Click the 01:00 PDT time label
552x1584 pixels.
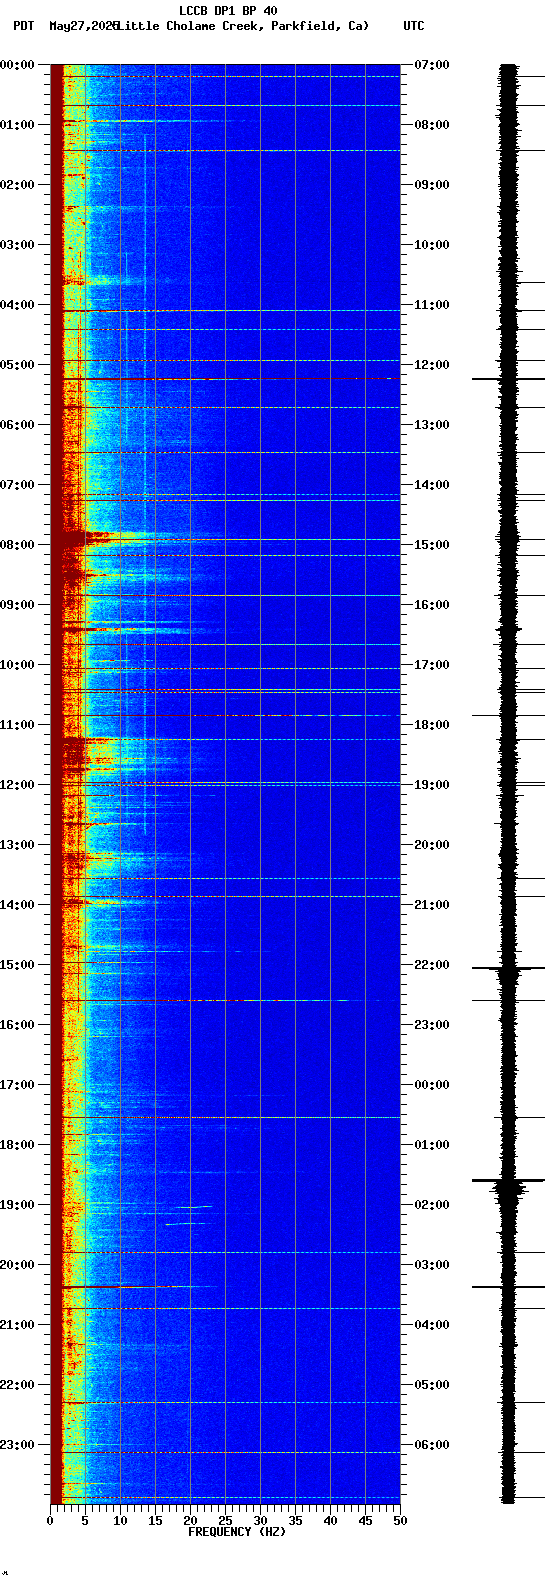tap(17, 125)
